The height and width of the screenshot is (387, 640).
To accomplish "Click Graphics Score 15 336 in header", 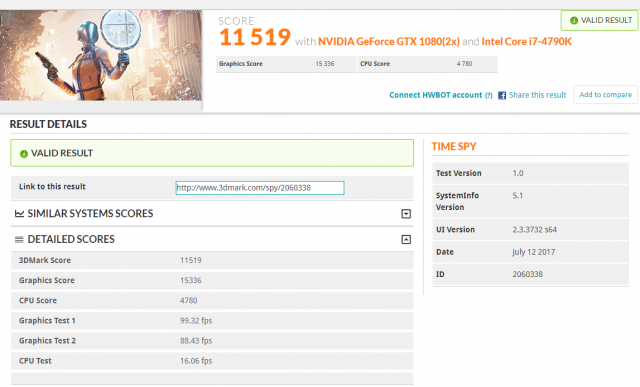I will 286,64.
